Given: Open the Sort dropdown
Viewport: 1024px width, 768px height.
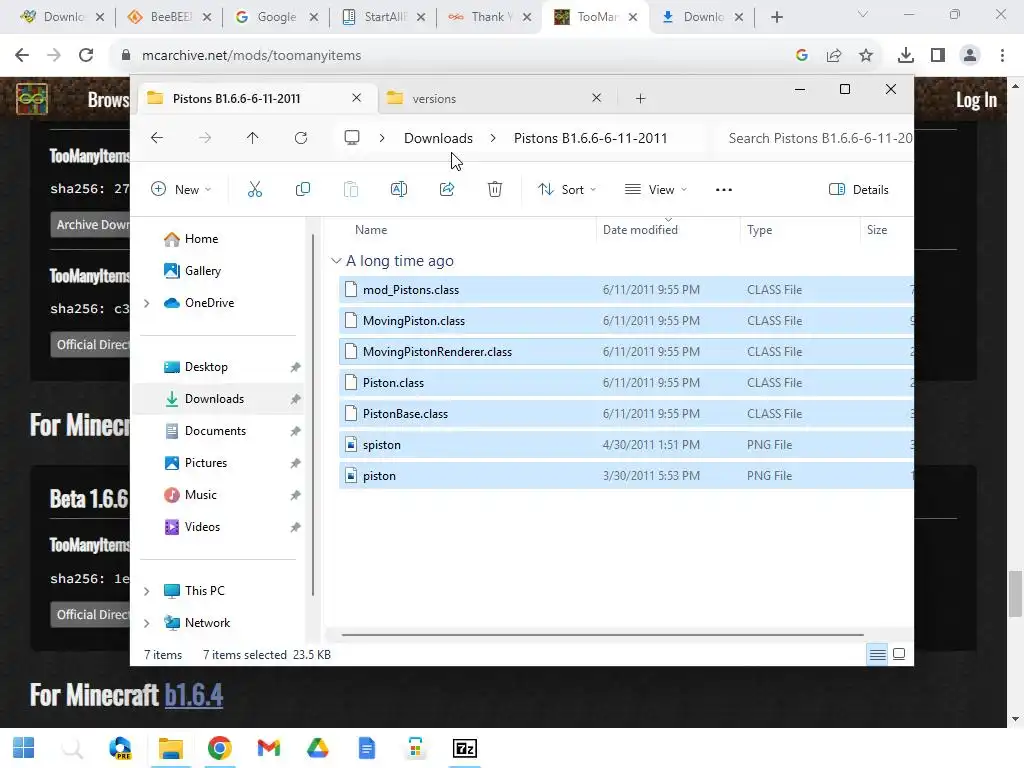Looking at the screenshot, I should (567, 189).
